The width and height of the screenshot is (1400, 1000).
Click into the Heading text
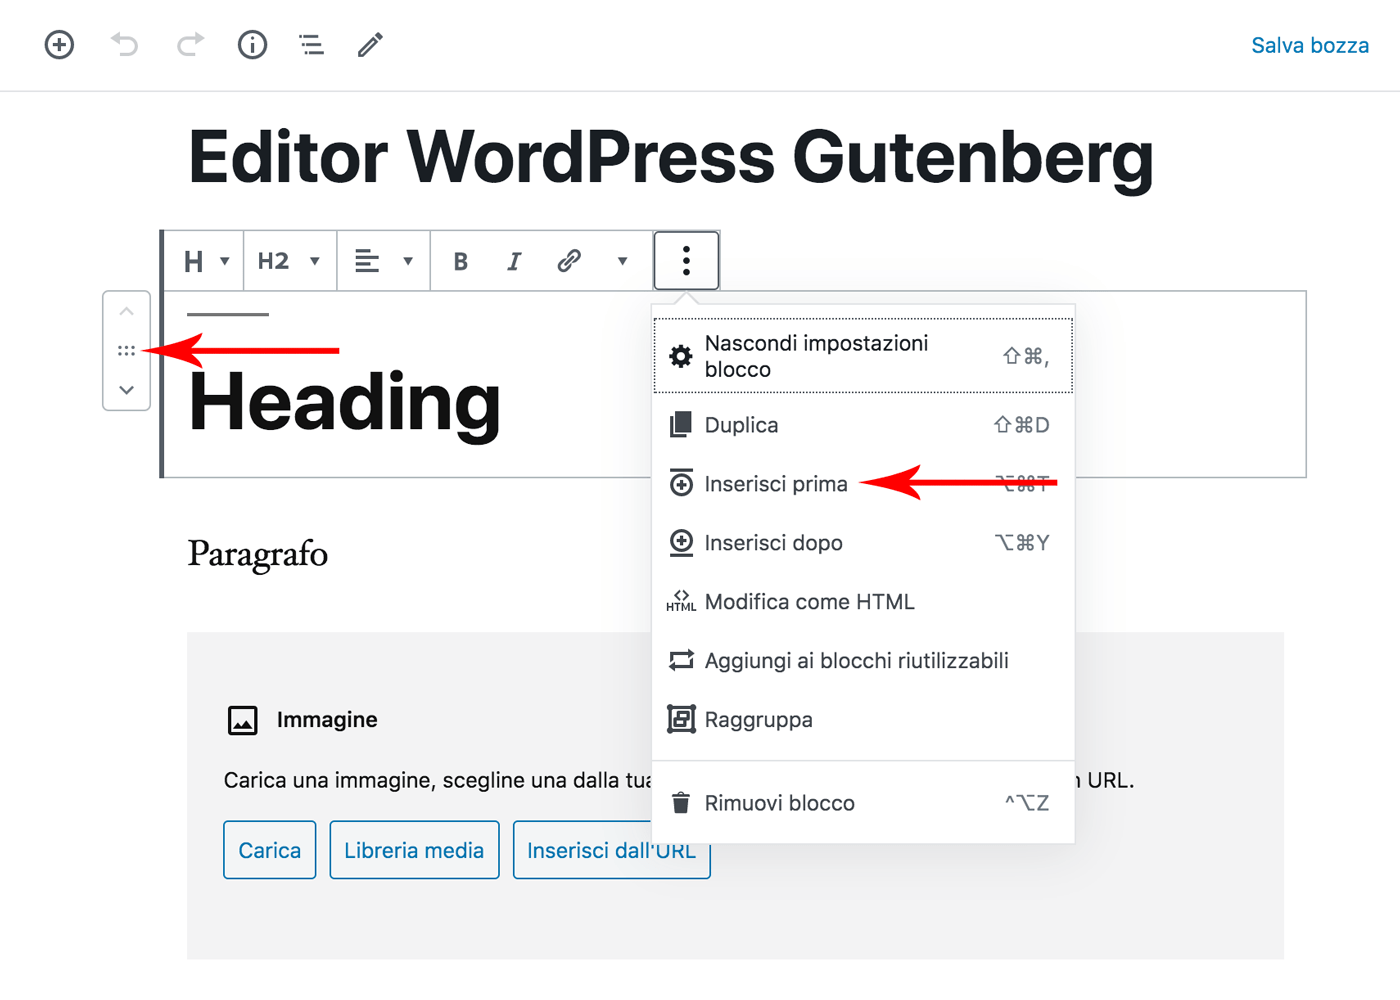point(344,402)
